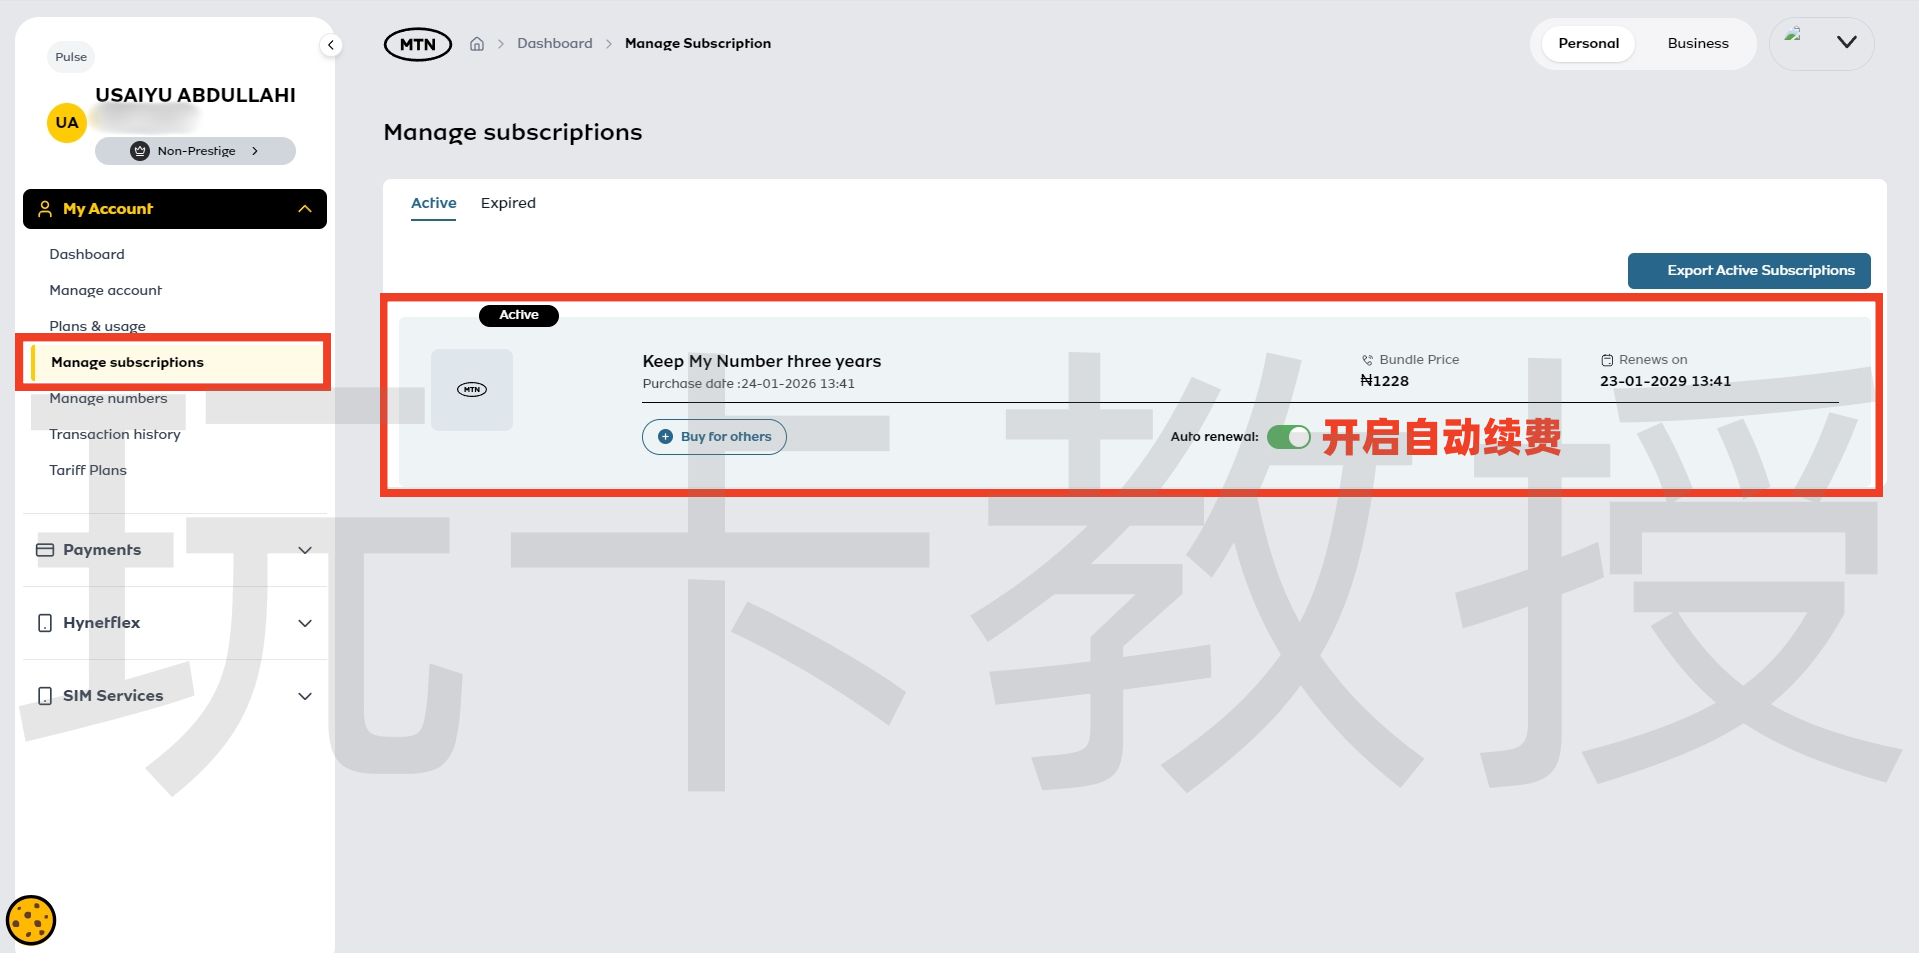The width and height of the screenshot is (1919, 953).
Task: Click the home icon in the breadcrumb
Action: [x=477, y=43]
